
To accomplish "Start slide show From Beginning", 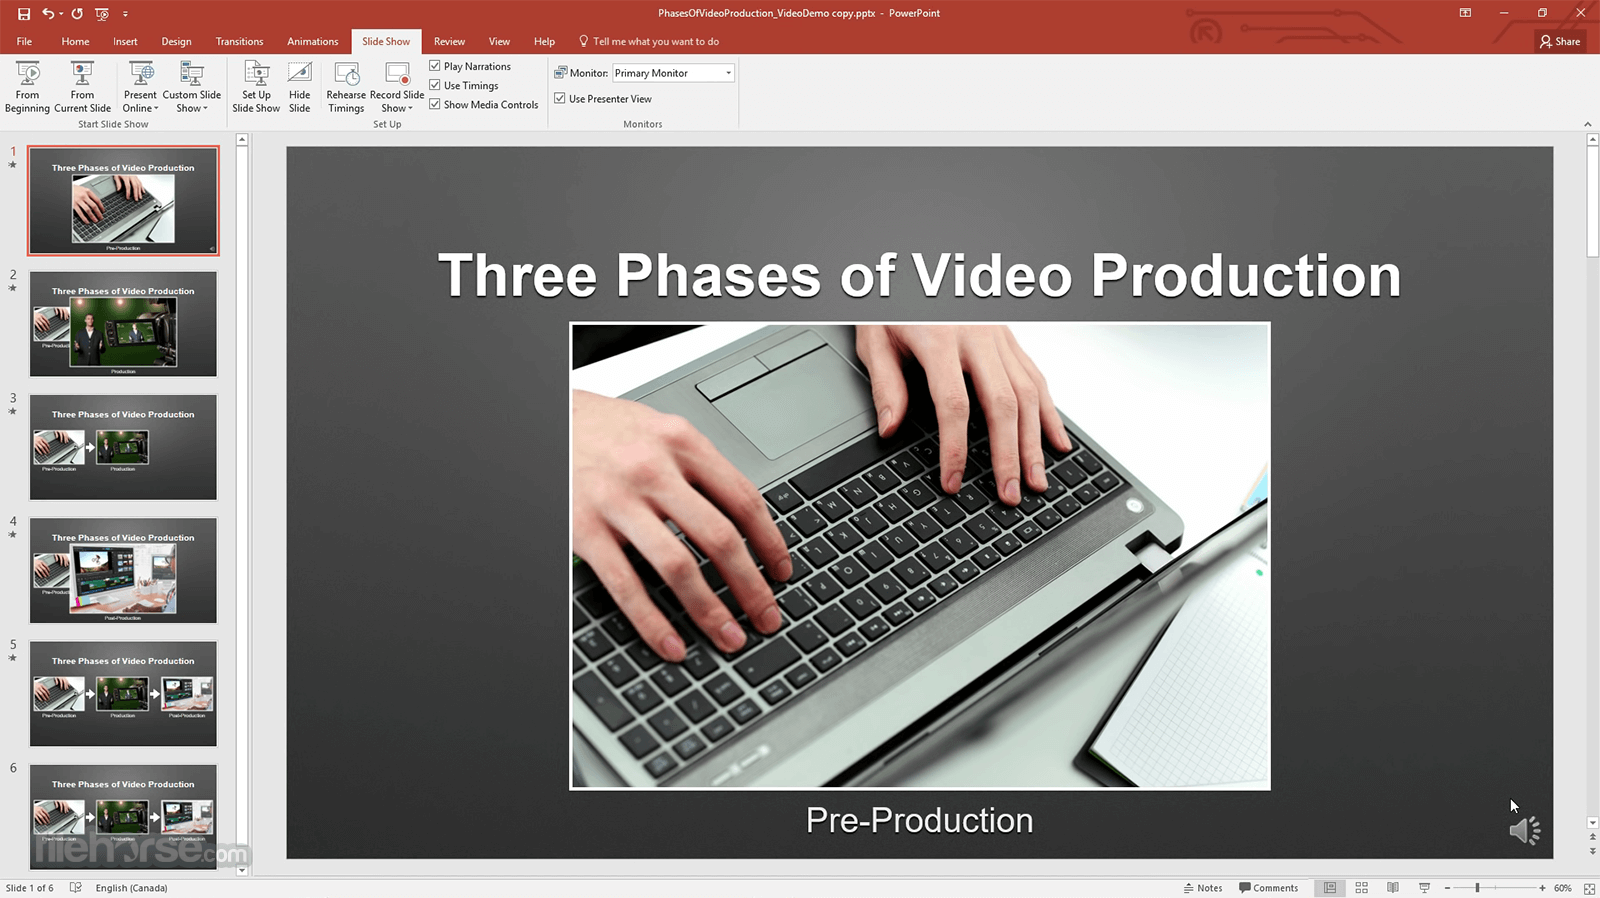I will [27, 87].
